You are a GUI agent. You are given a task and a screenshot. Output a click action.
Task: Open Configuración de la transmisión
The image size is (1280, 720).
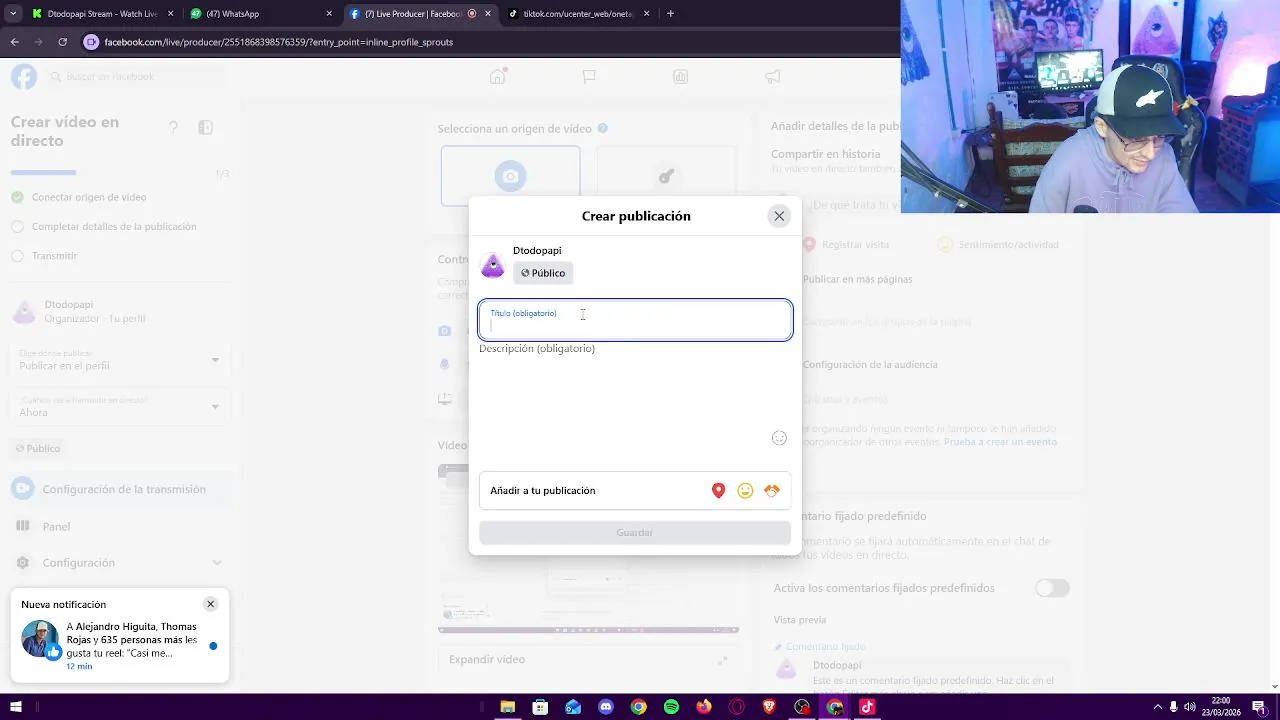pos(120,489)
